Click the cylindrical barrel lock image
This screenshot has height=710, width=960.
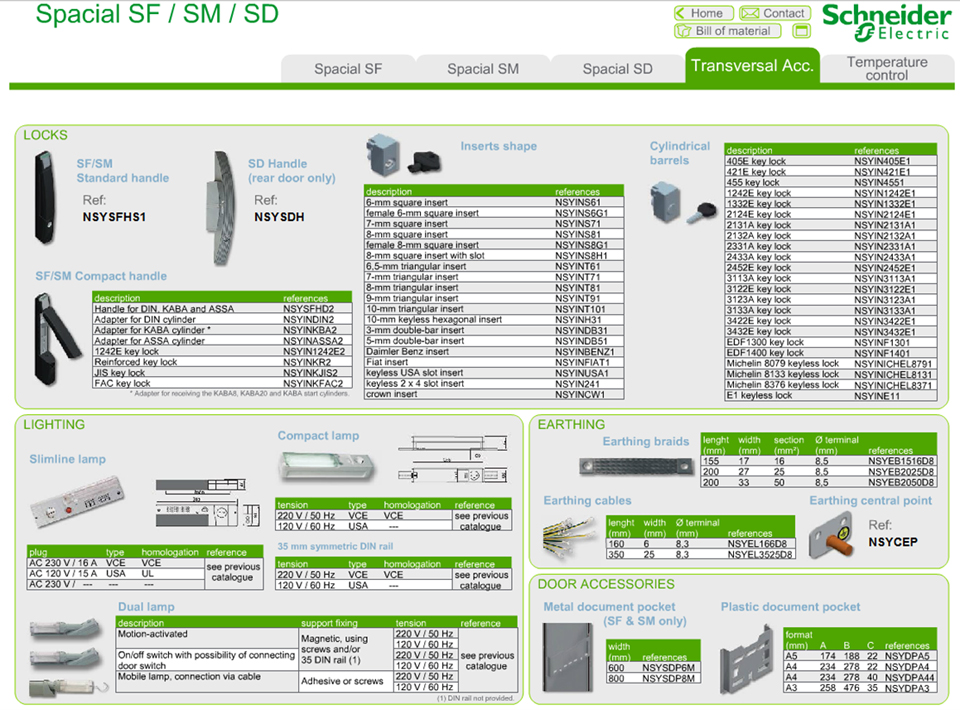[665, 202]
